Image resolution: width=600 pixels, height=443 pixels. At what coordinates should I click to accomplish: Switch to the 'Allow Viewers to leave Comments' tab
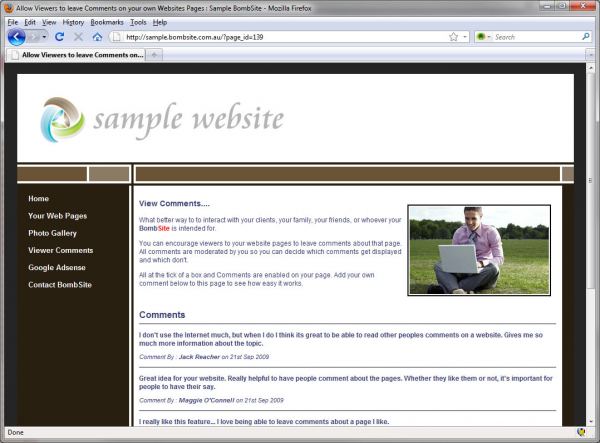(x=75, y=54)
